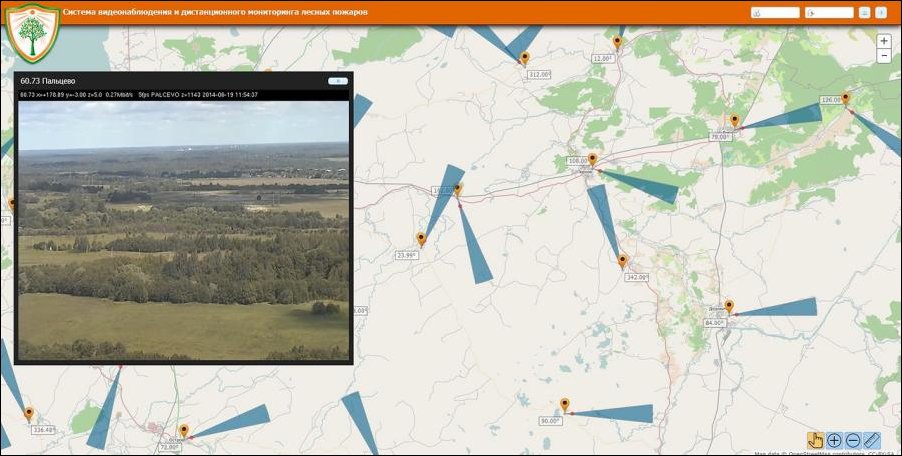The width and height of the screenshot is (902, 456).
Task: Select the ruler measurement tool
Action: point(872,439)
